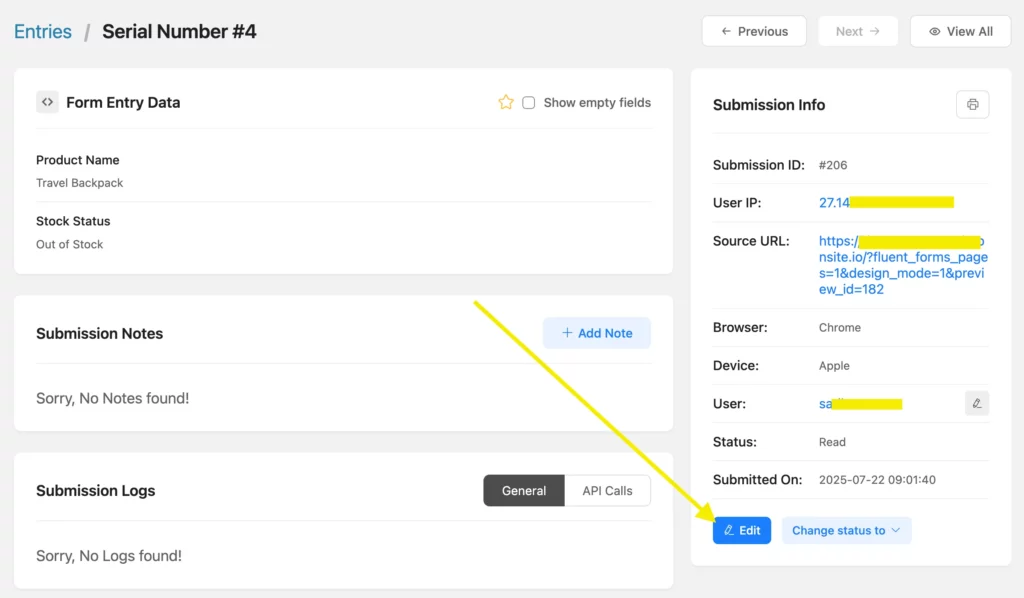Click the pencil icon beside User
1024x598 pixels.
976,403
